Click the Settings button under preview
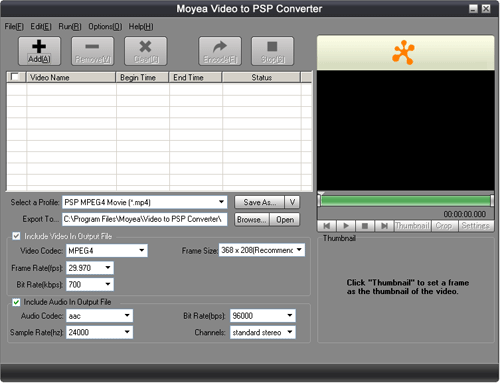The height and width of the screenshot is (383, 500). (476, 226)
